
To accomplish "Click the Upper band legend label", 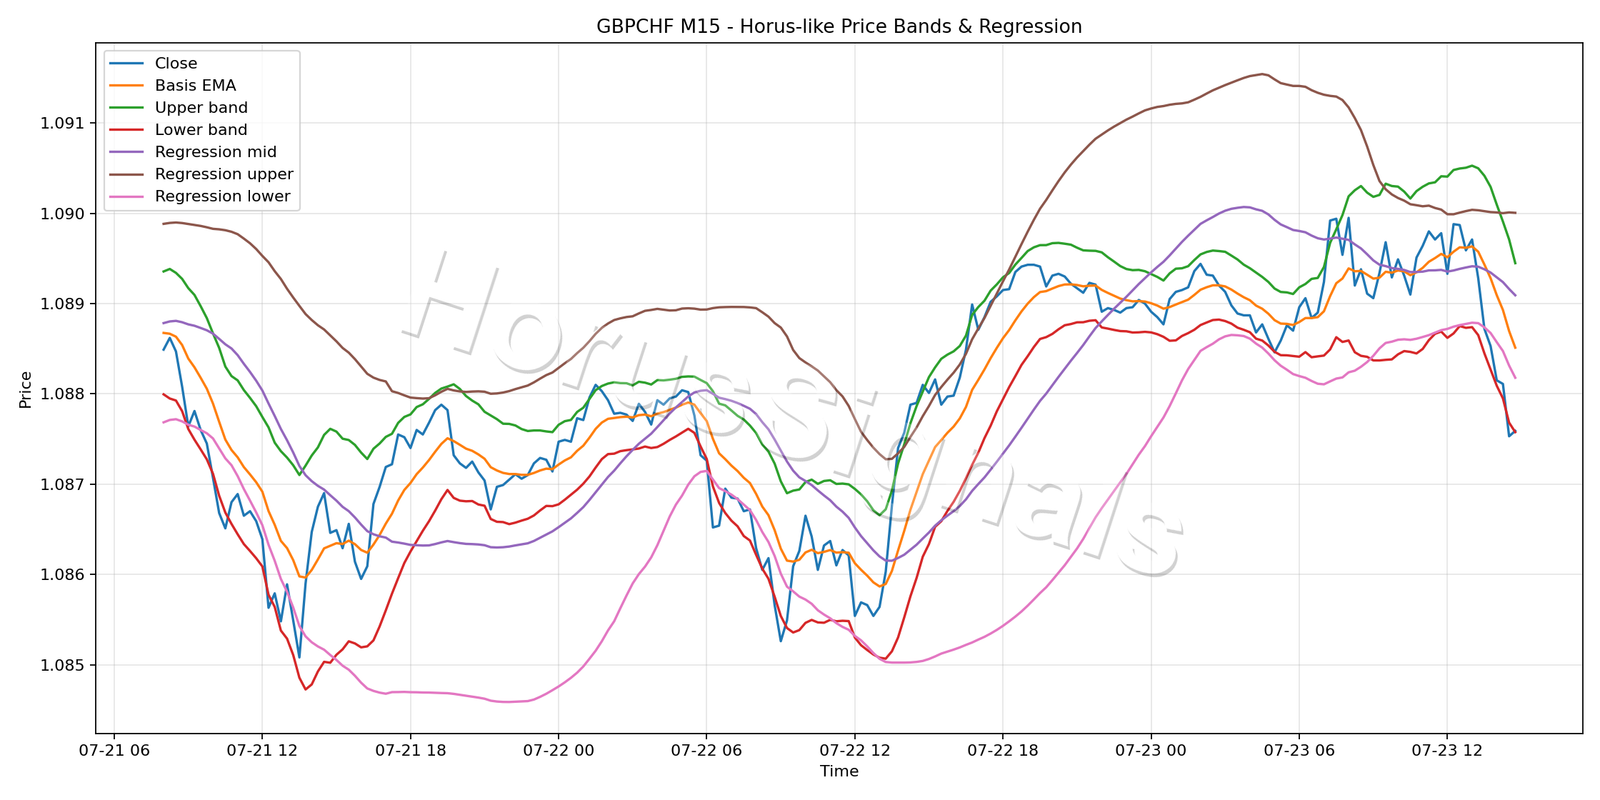I will click(201, 108).
